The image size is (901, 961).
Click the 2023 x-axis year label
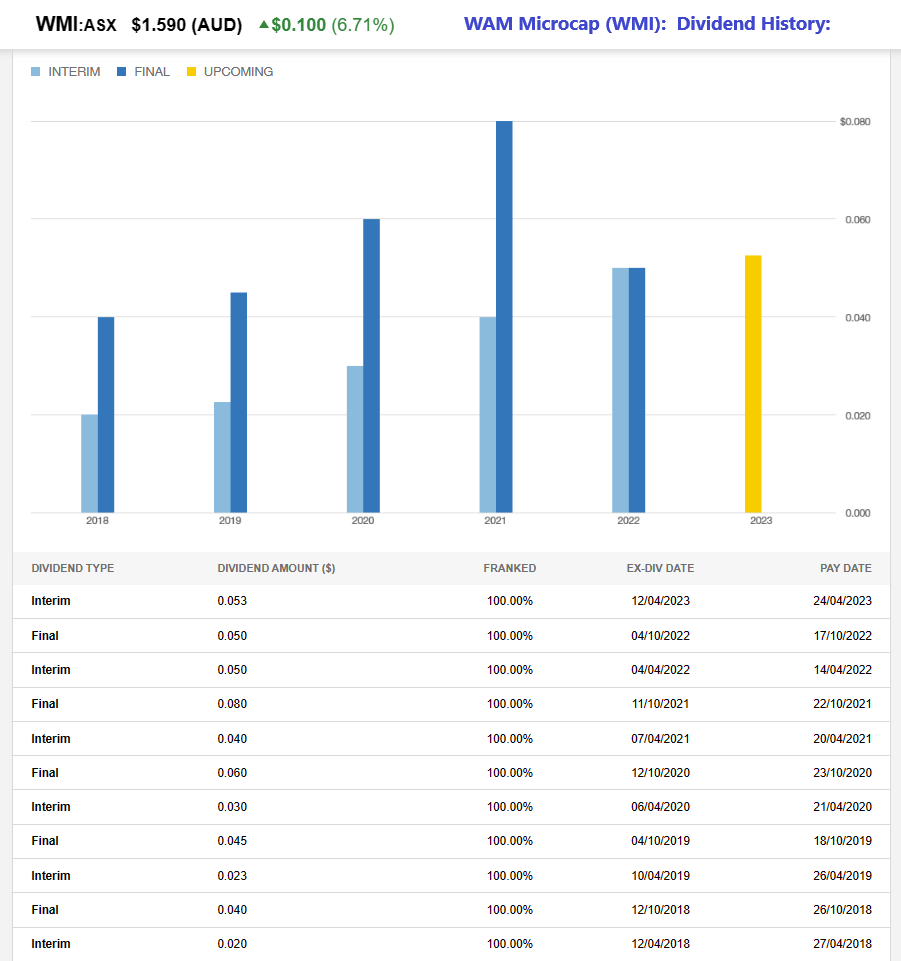761,520
